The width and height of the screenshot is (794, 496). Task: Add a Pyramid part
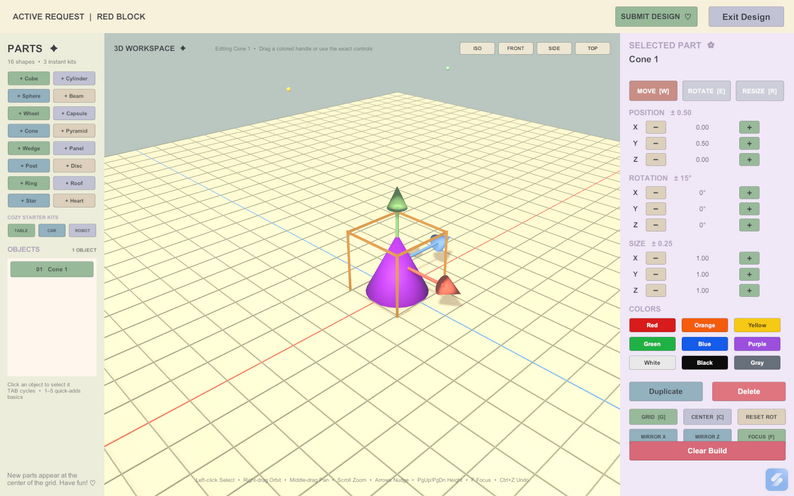pos(74,131)
